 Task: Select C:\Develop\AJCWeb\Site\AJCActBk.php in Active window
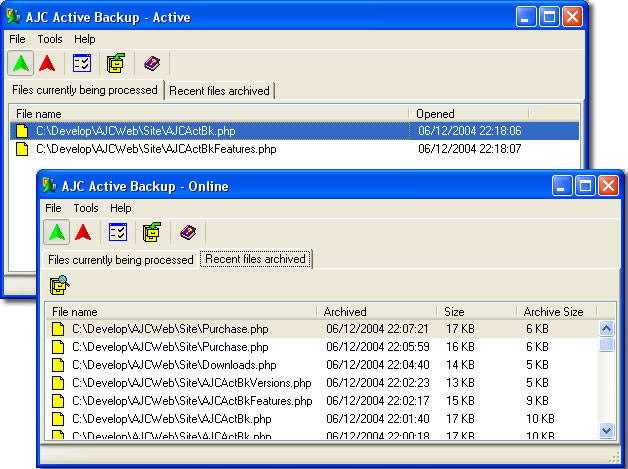(x=136, y=131)
